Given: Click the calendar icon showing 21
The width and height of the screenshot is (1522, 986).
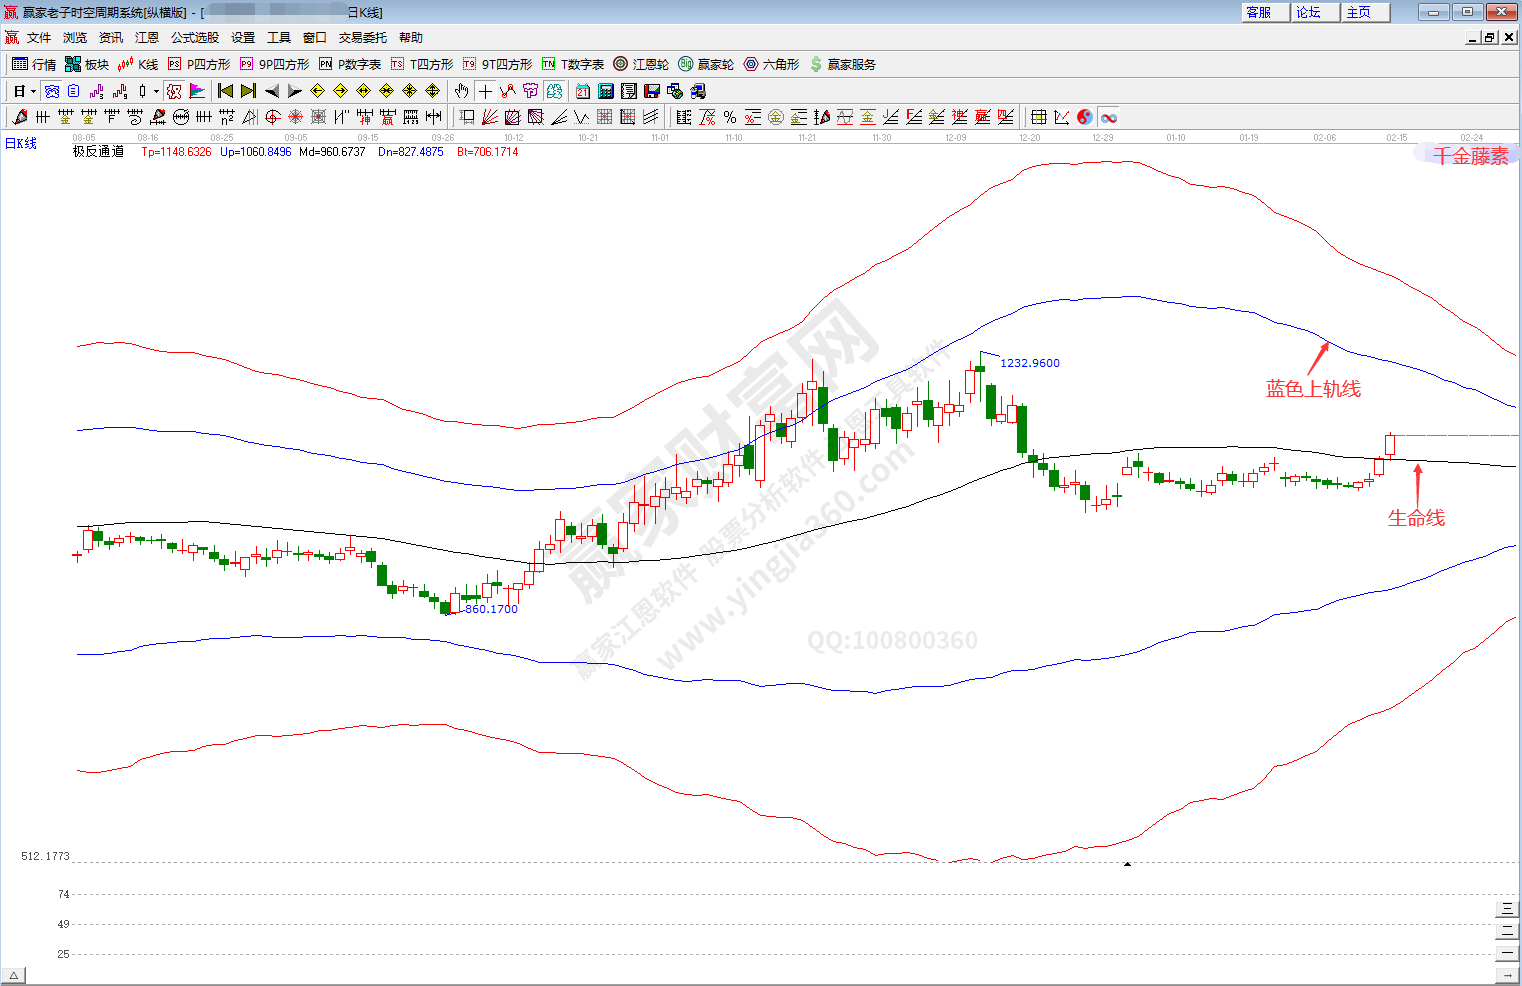Looking at the screenshot, I should 583,91.
